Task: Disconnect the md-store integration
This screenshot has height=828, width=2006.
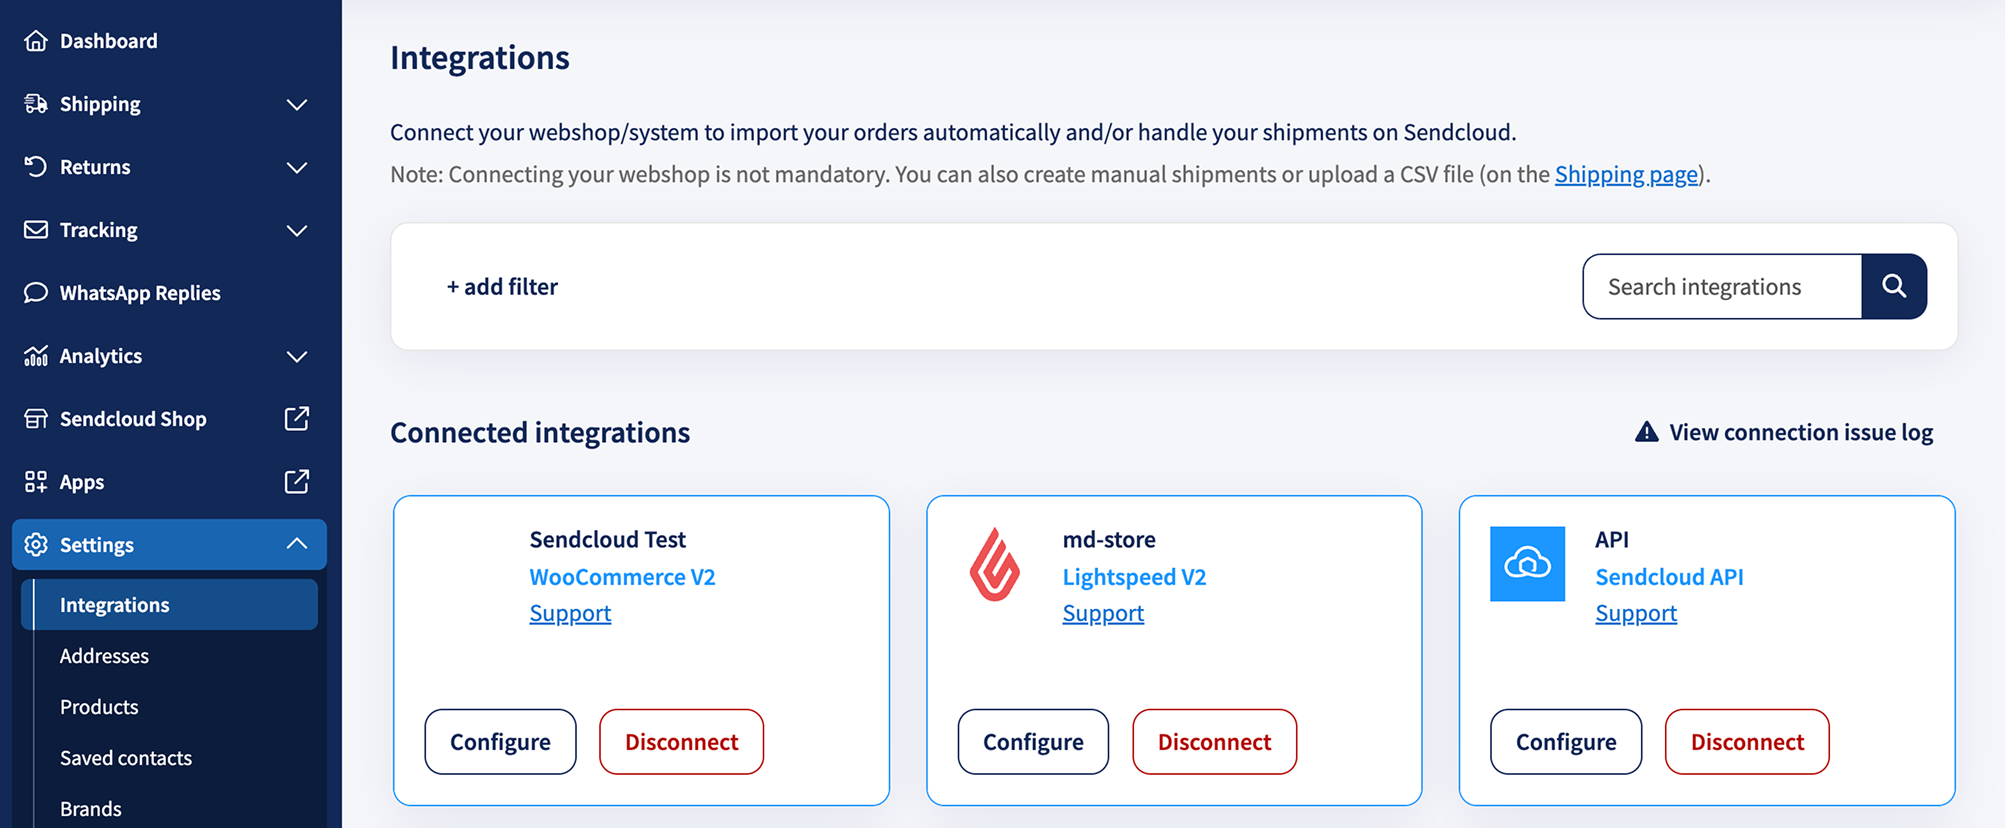Action: [1214, 741]
